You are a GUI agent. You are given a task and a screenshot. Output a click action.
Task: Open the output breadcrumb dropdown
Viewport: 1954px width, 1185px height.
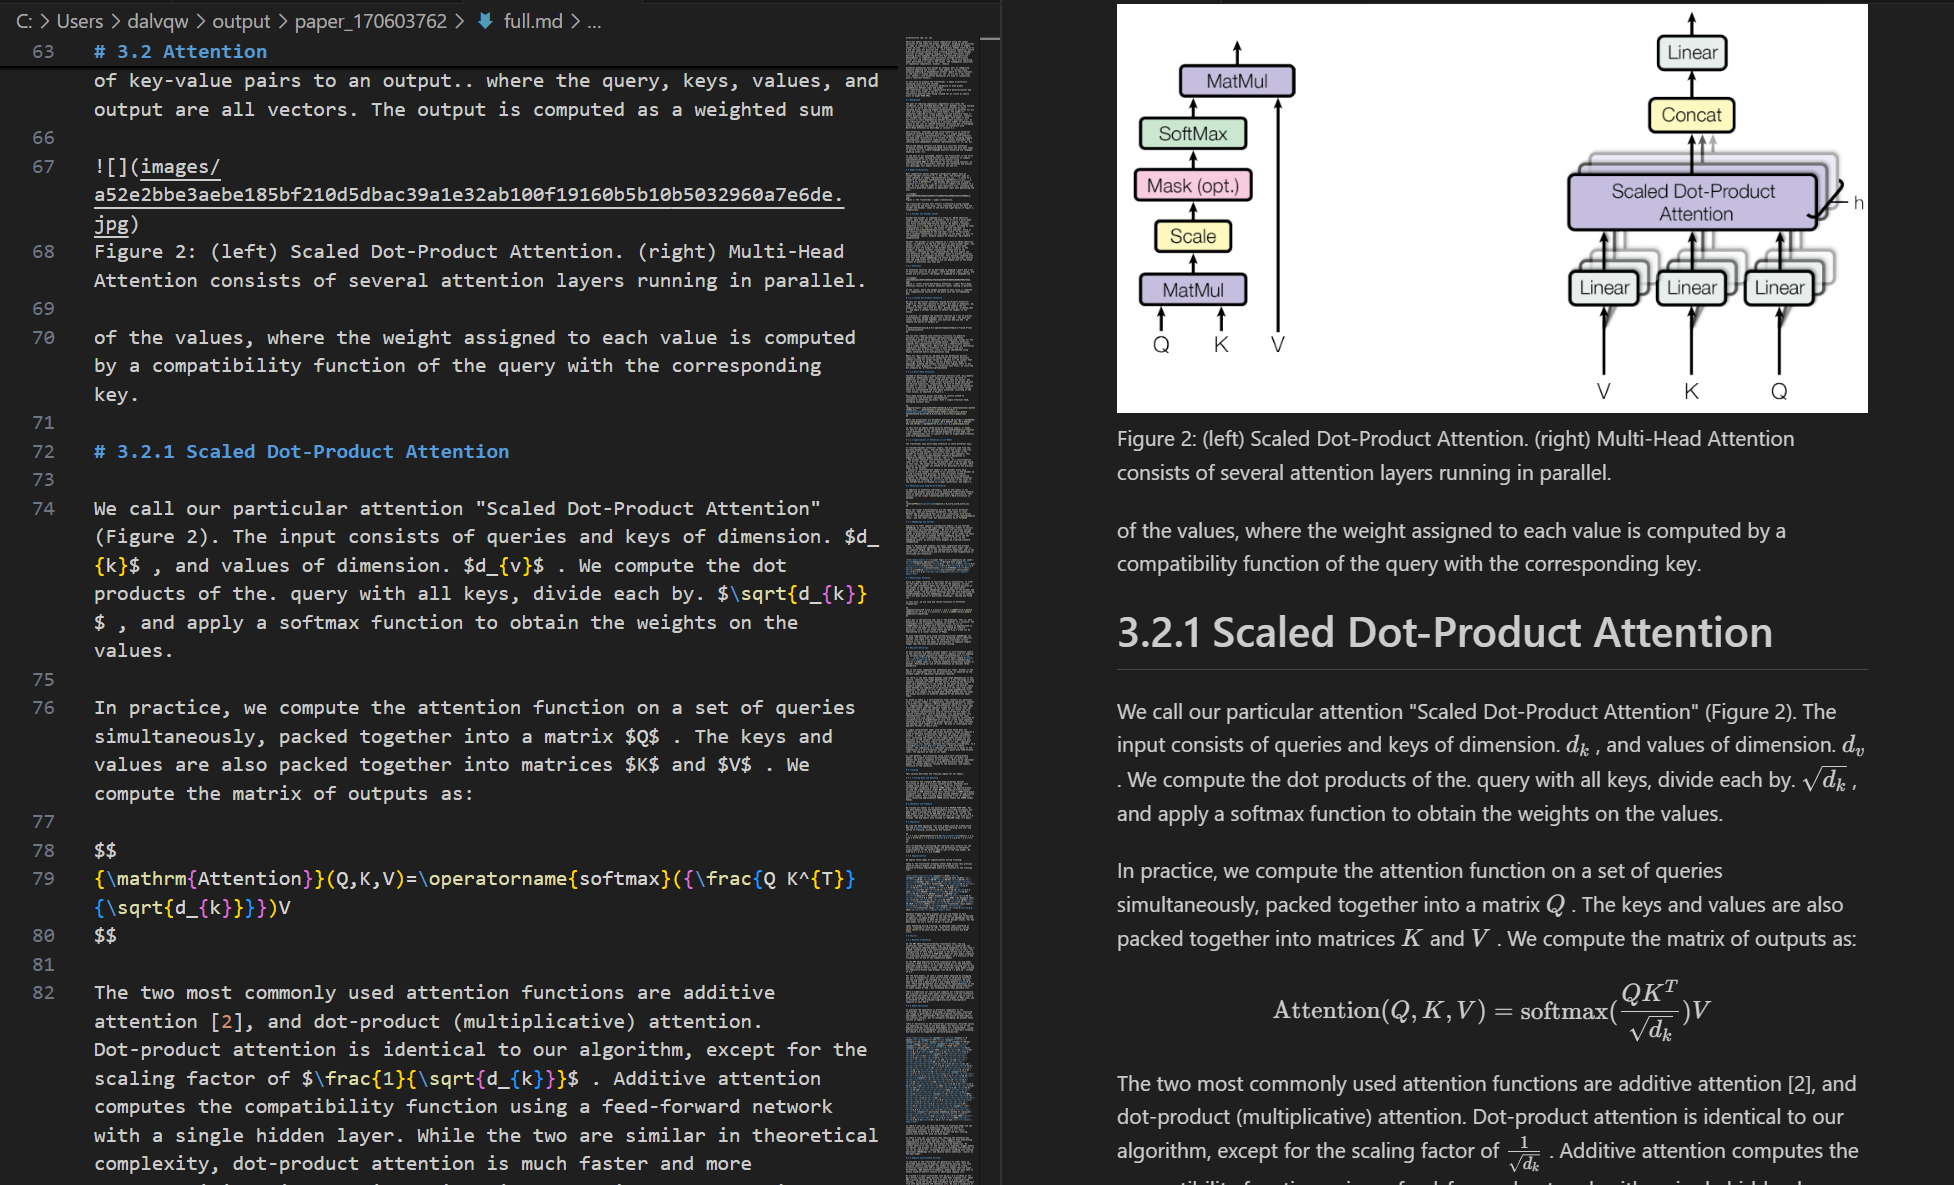pos(243,20)
